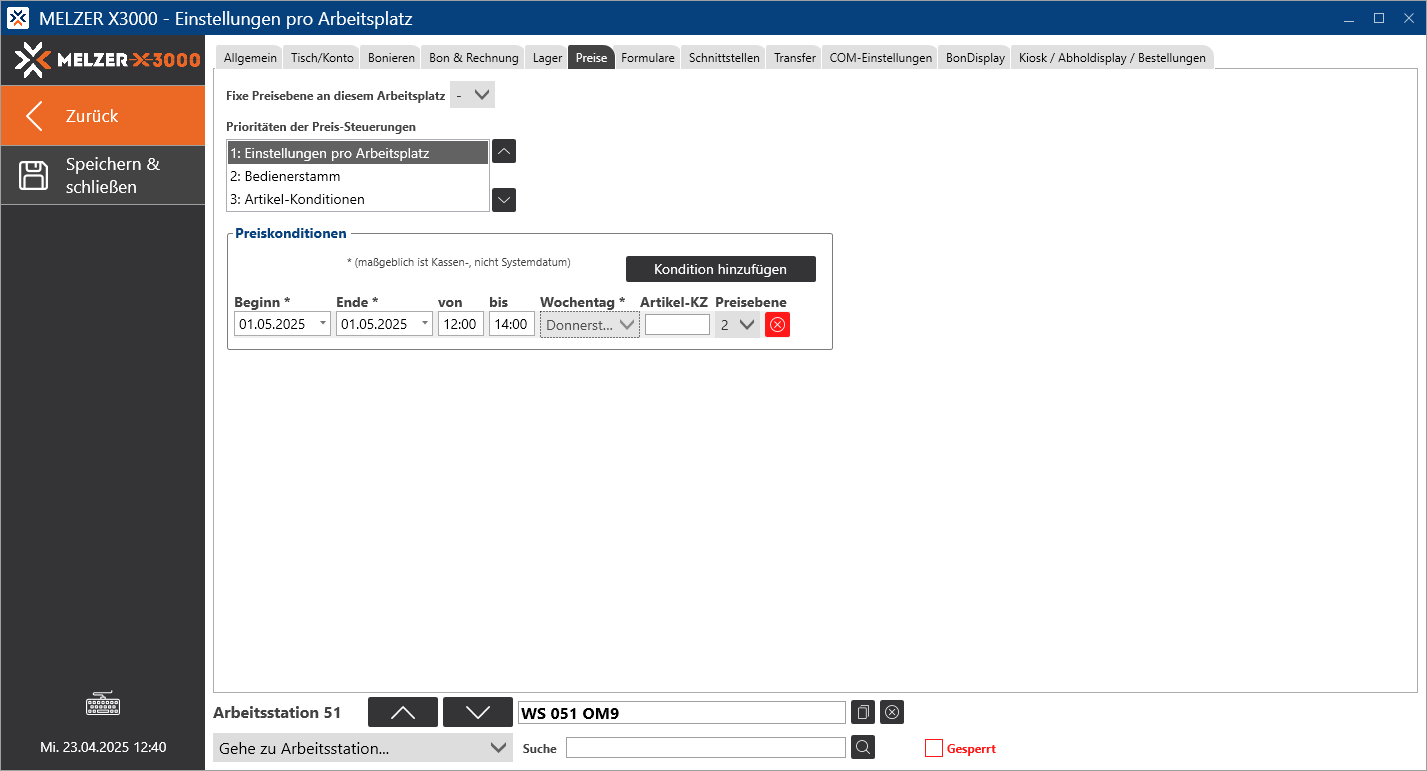The width and height of the screenshot is (1427, 771).
Task: Click the Arbeitsstation 51 label
Action: point(277,713)
